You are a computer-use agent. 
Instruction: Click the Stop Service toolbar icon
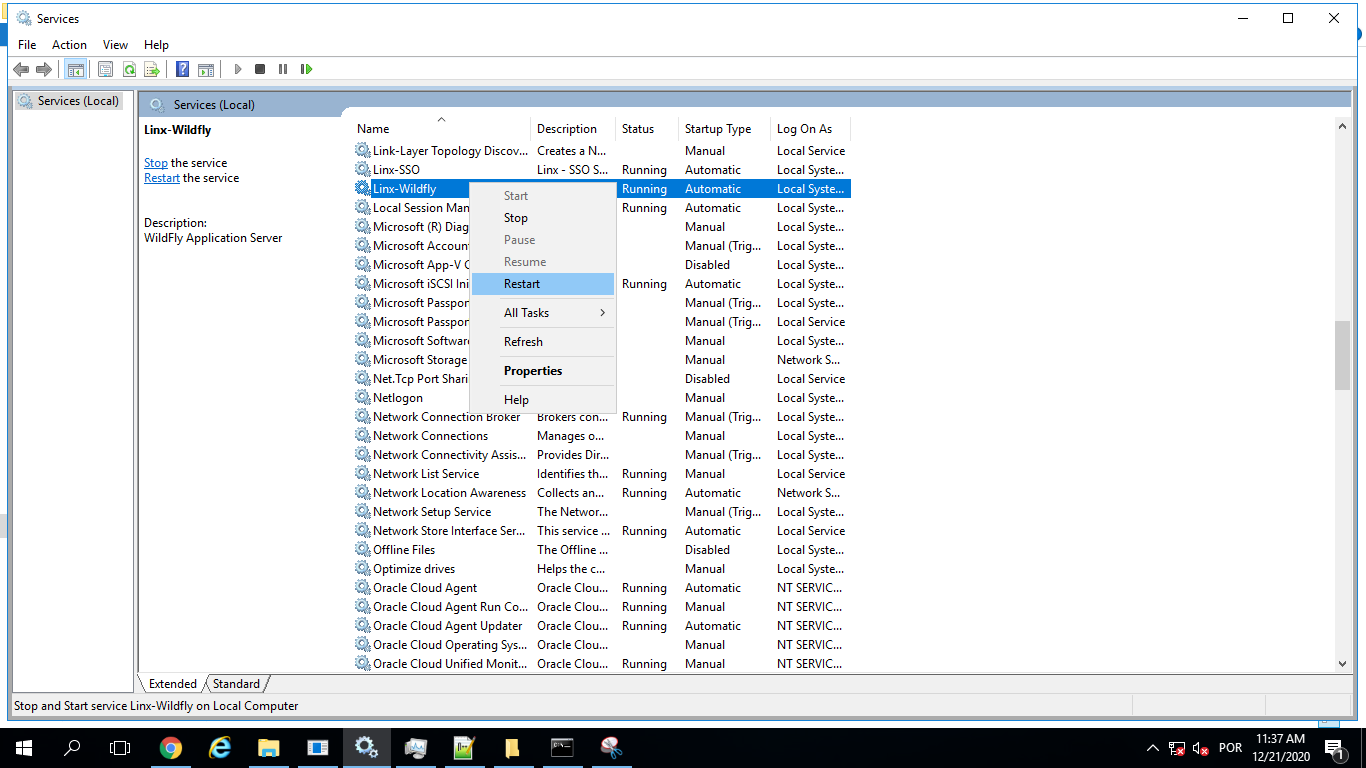pyautogui.click(x=260, y=69)
